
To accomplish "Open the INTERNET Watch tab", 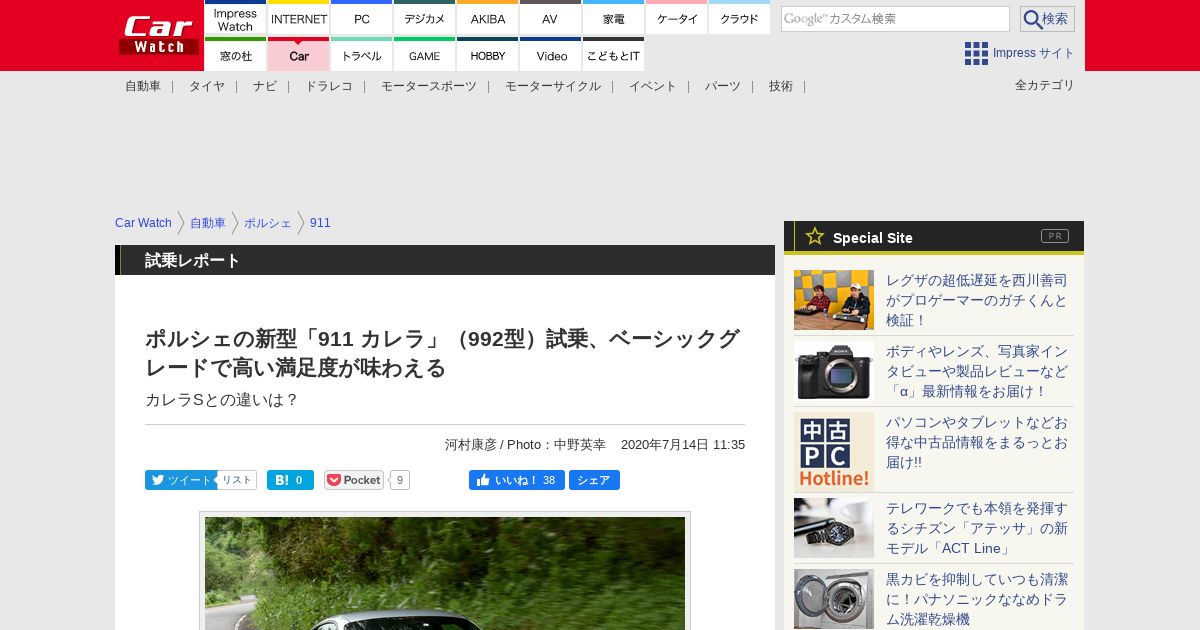I will (x=299, y=18).
